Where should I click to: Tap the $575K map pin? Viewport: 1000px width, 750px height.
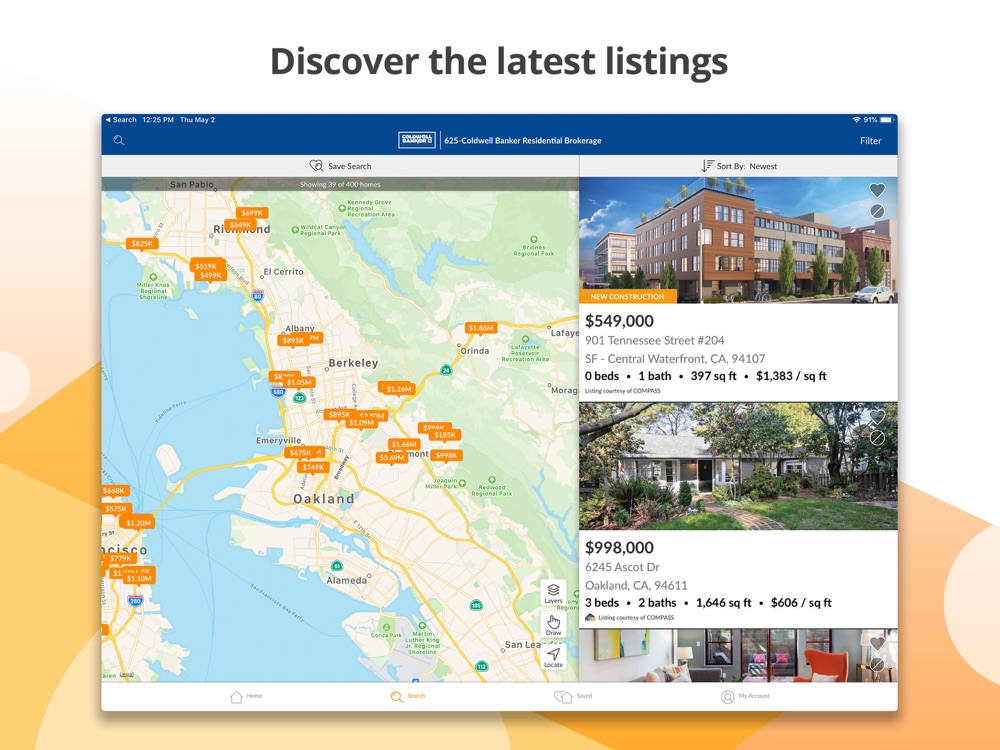tap(116, 509)
